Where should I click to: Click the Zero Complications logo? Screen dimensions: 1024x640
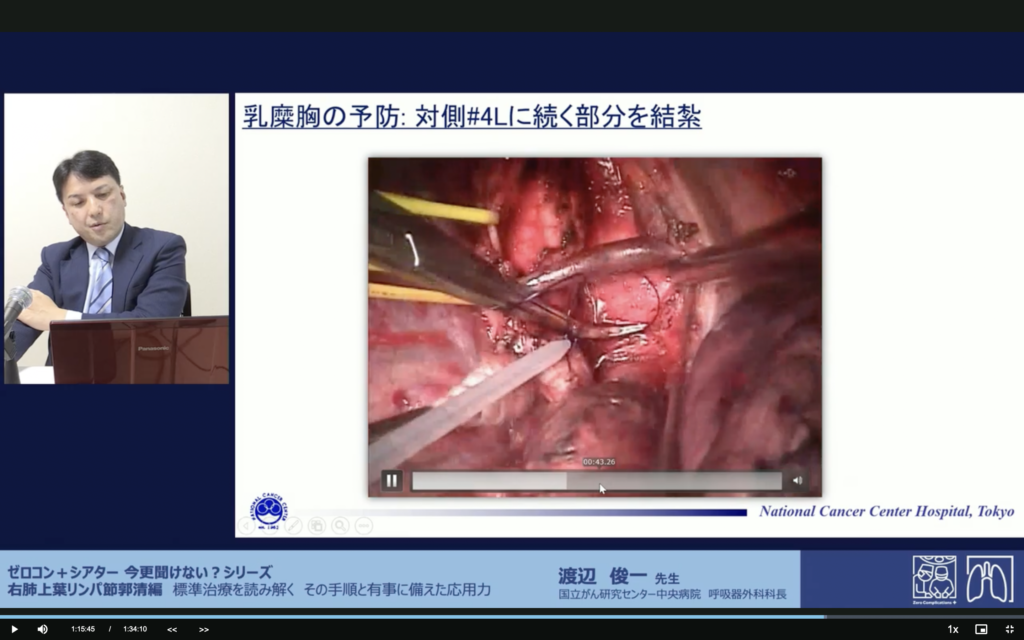coord(934,579)
